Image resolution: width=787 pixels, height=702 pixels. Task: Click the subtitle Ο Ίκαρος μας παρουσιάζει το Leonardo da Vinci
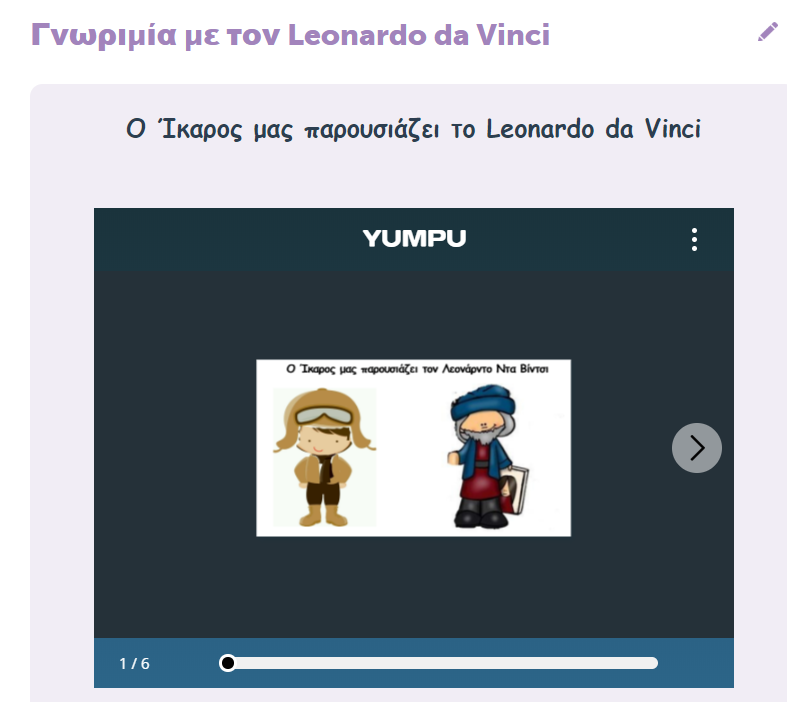pos(413,129)
